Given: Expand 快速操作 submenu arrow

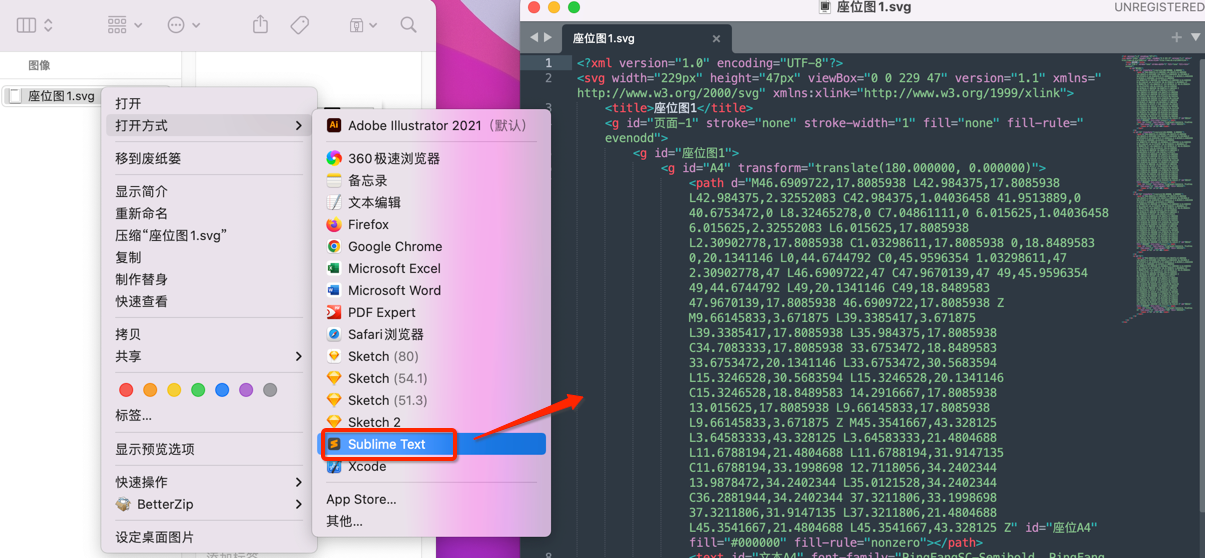Looking at the screenshot, I should click(298, 482).
